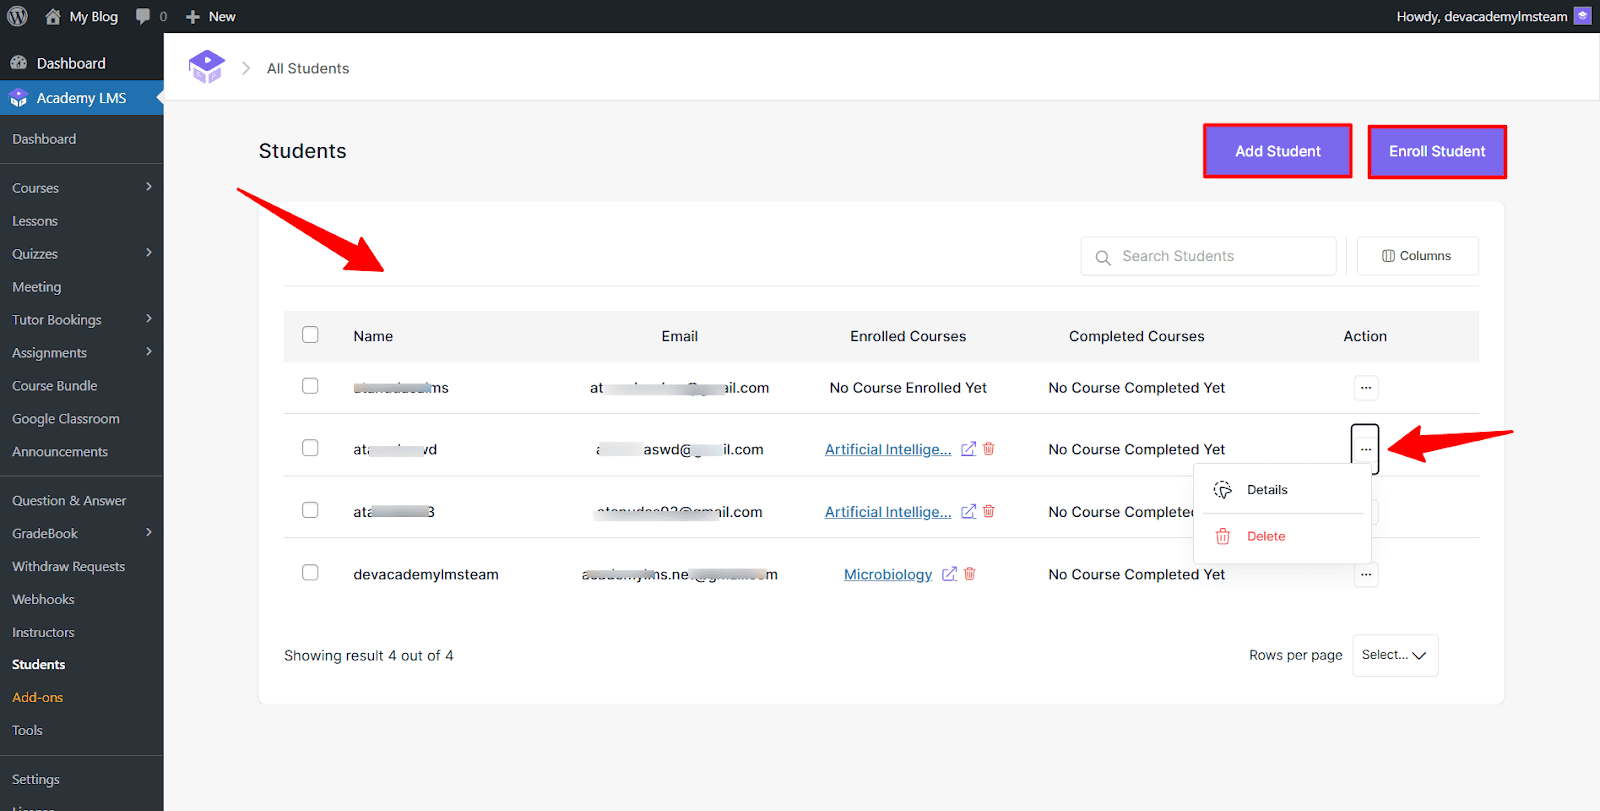Open action menu for devacademylmsteam row
Image resolution: width=1600 pixels, height=811 pixels.
pos(1365,575)
